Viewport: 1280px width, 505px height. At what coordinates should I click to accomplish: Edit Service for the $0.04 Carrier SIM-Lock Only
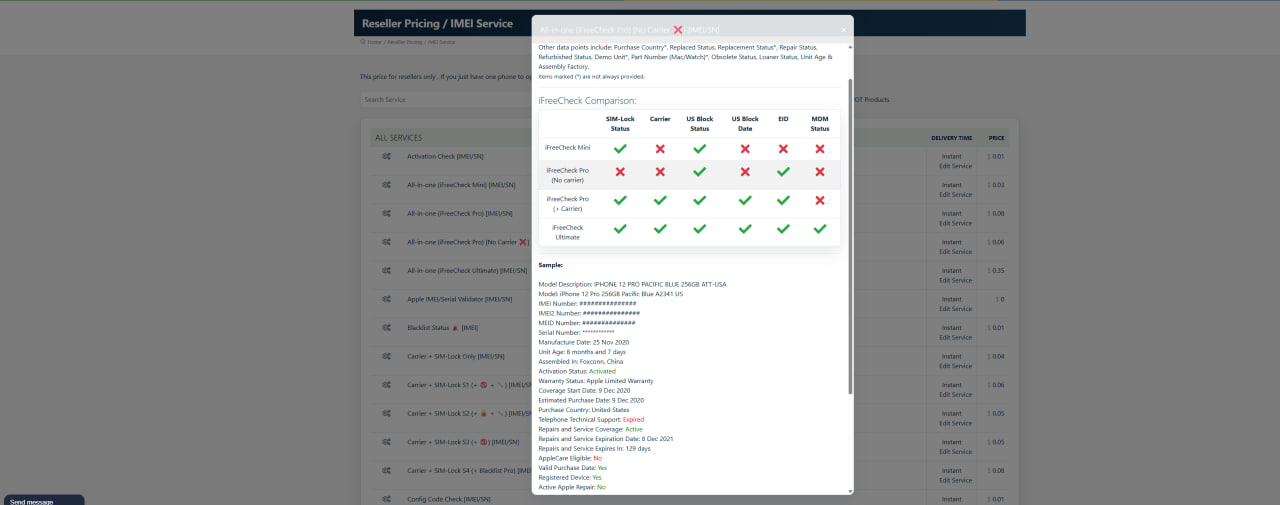click(955, 366)
